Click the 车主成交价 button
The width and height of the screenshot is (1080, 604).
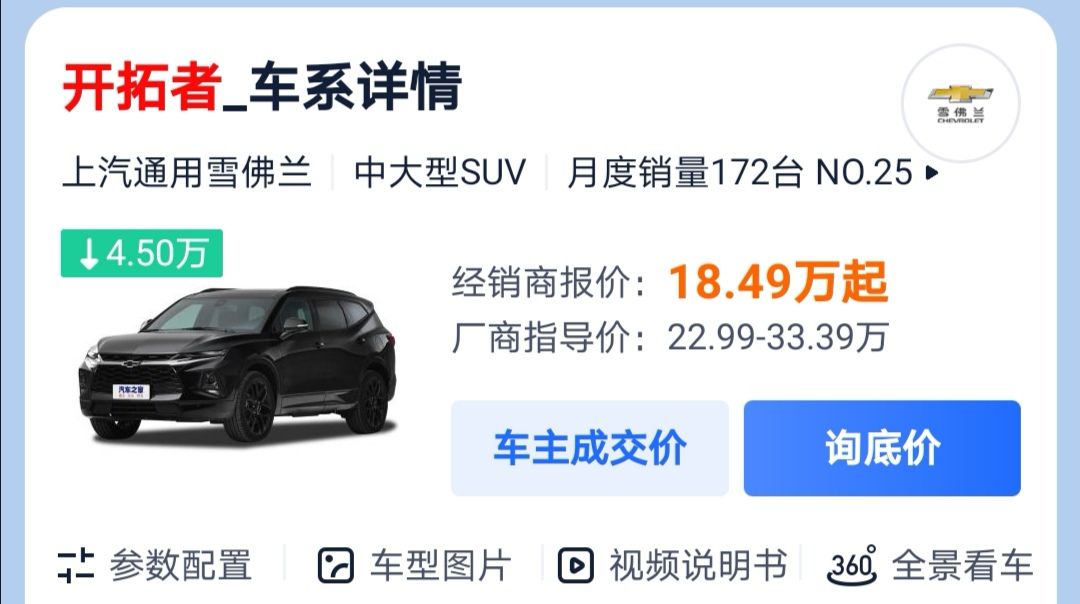590,448
